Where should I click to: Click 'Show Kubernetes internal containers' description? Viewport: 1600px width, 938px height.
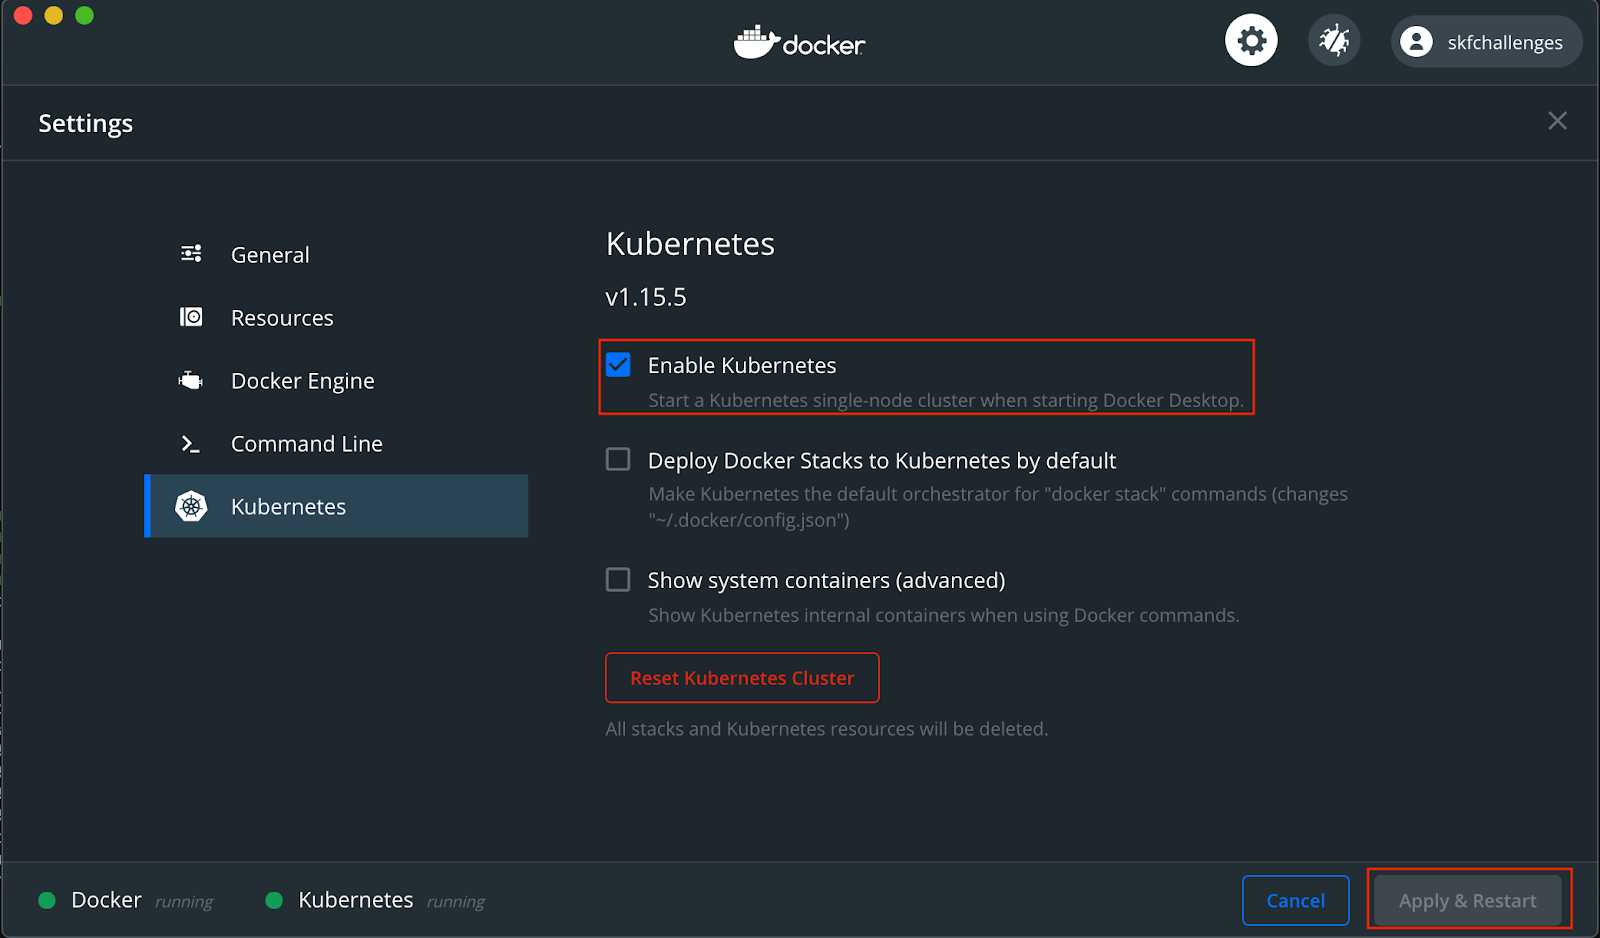coord(944,615)
